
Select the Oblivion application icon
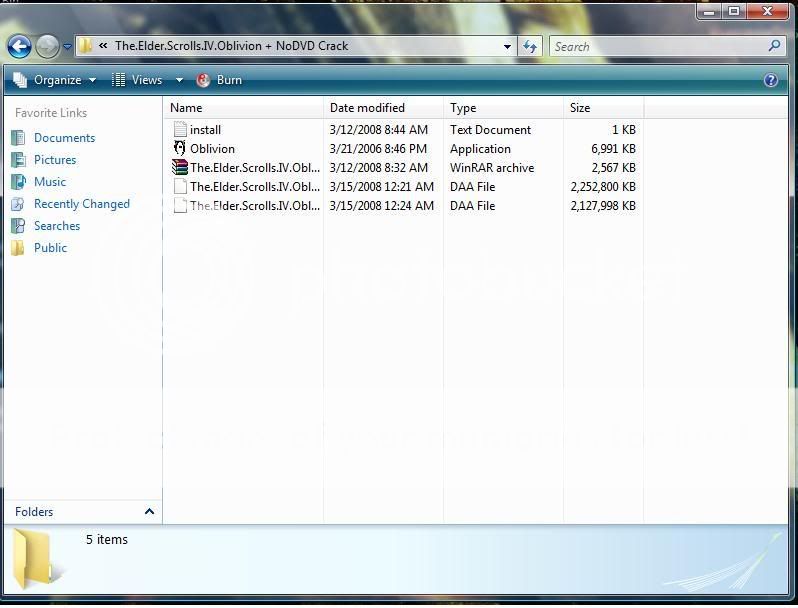tap(180, 148)
